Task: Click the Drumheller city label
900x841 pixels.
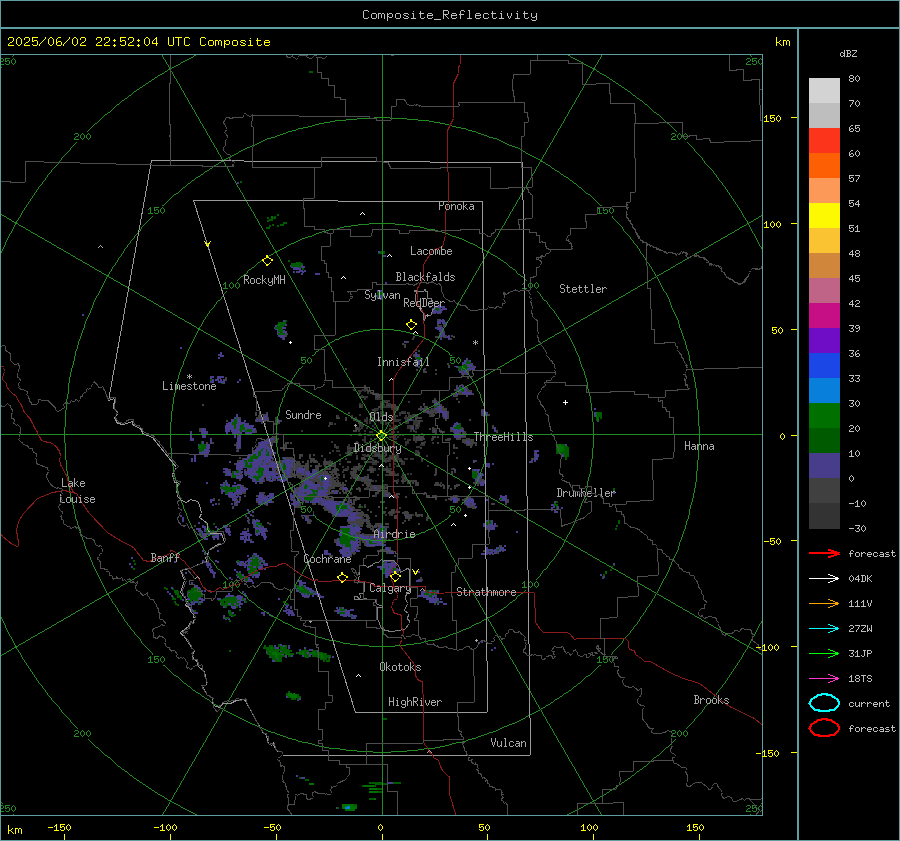Action: (585, 493)
